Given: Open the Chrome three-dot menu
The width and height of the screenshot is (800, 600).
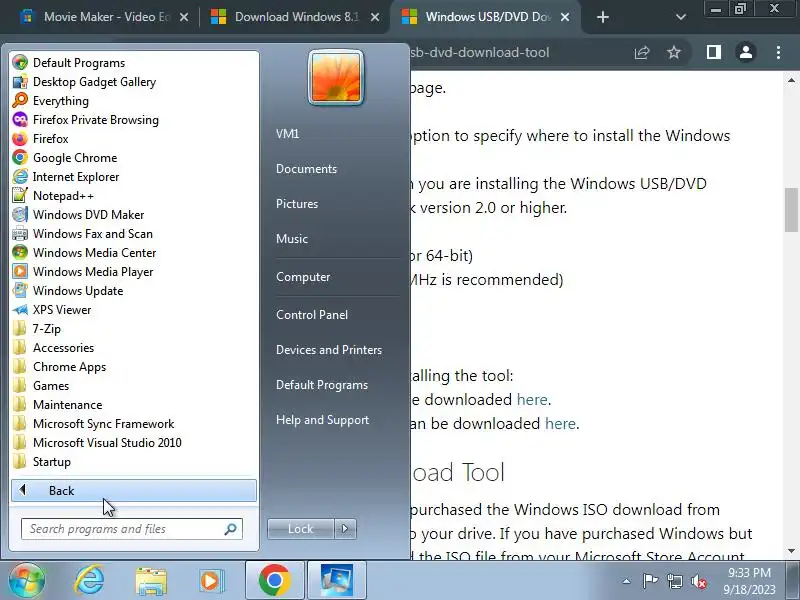Looking at the screenshot, I should 778,52.
